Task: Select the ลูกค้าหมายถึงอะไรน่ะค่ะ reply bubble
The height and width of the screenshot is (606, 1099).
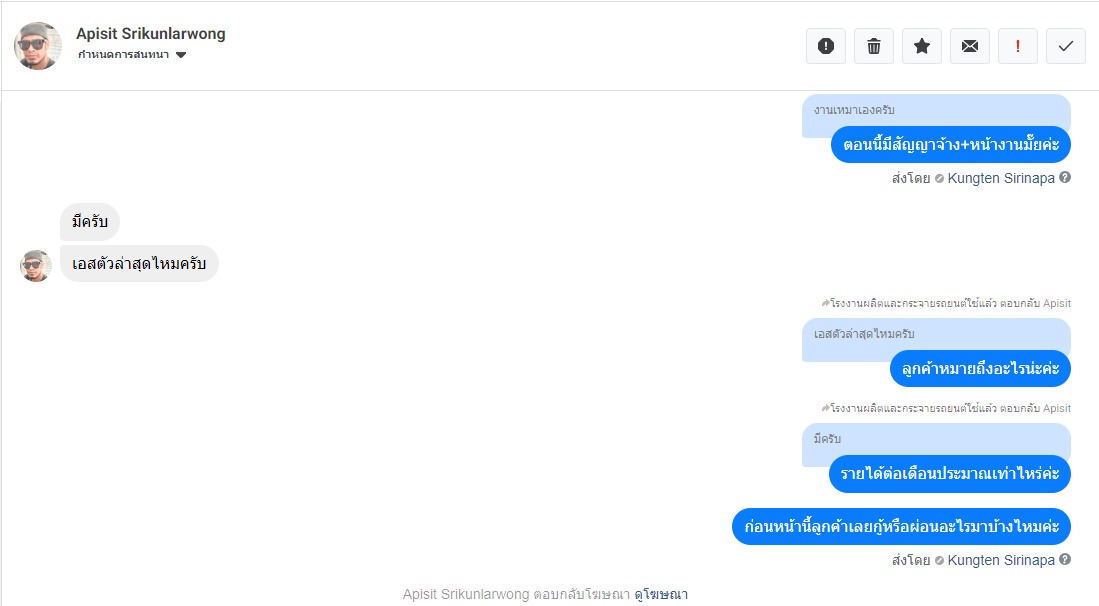Action: (980, 369)
